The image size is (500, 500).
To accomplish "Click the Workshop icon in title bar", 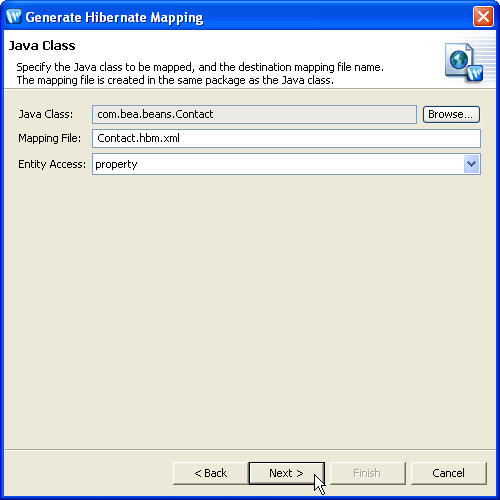I will [14, 16].
